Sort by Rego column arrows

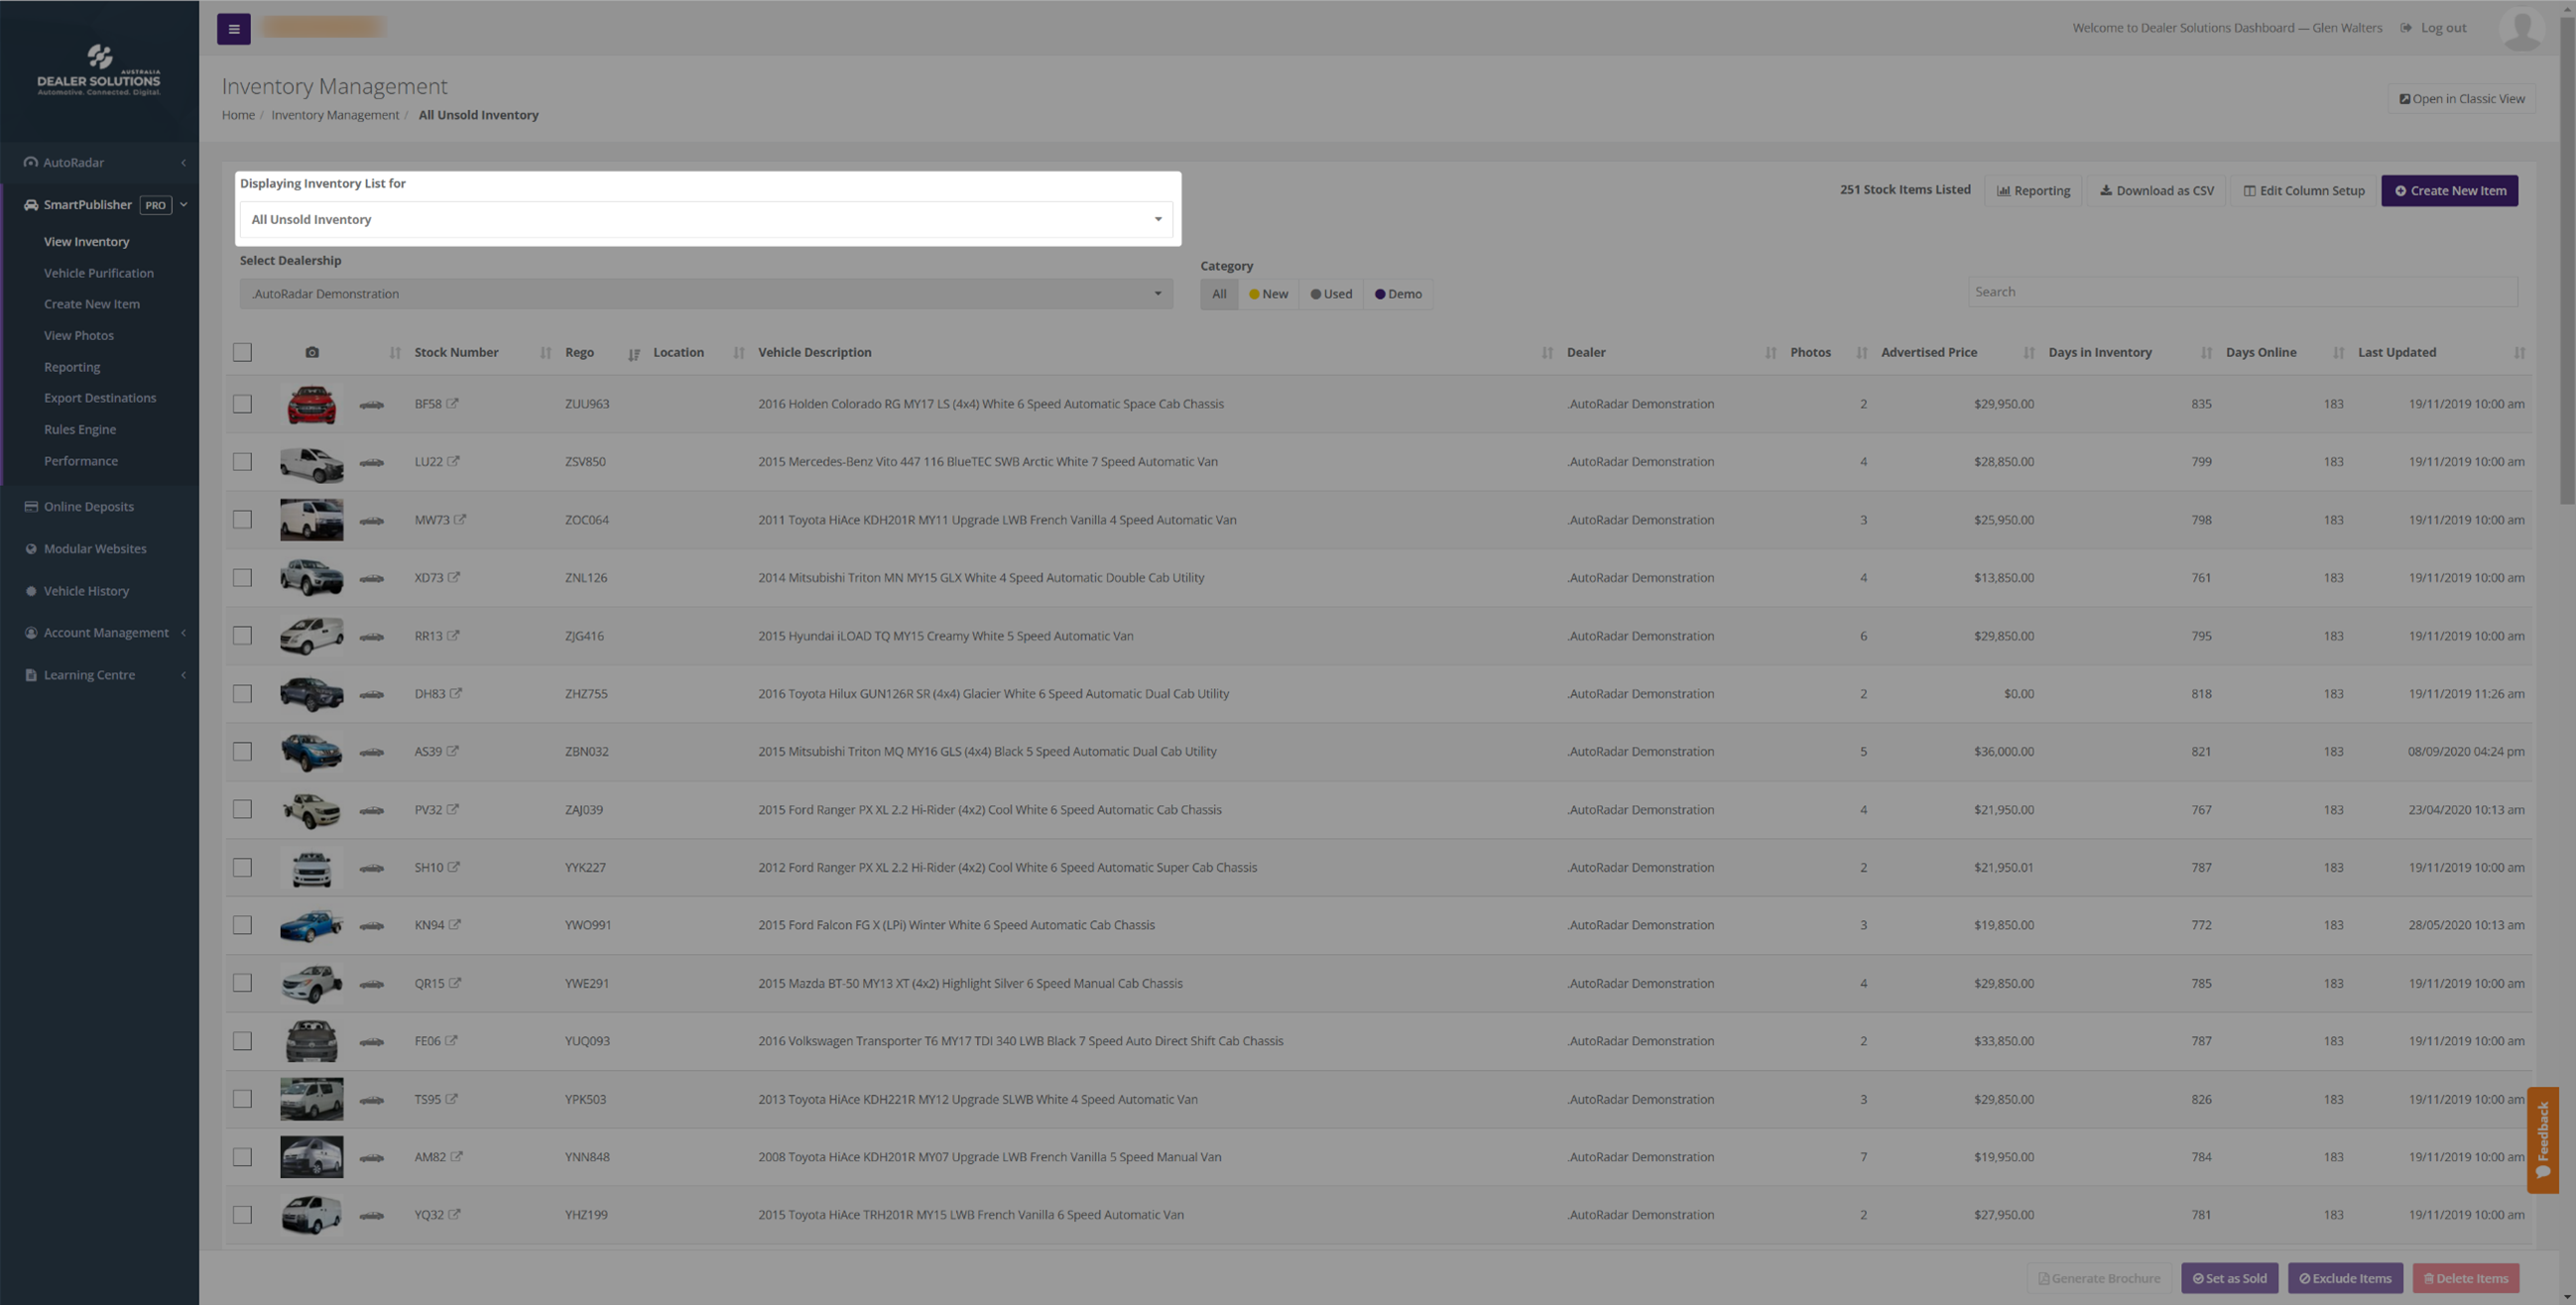(x=634, y=354)
